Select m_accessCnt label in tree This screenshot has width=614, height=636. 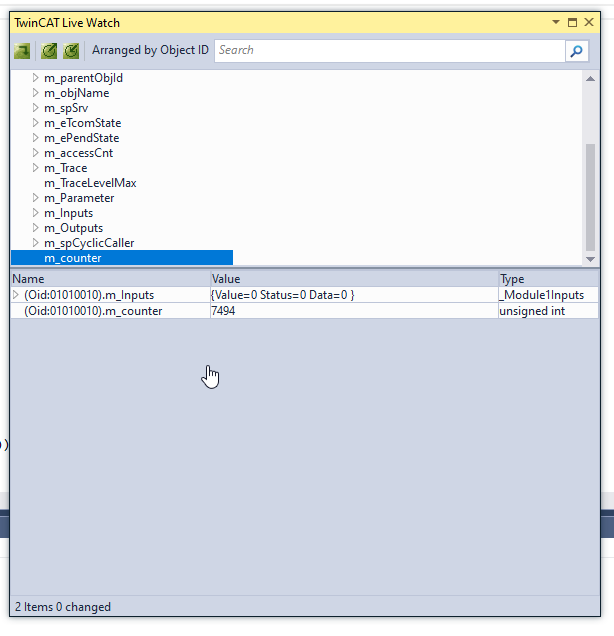79,153
